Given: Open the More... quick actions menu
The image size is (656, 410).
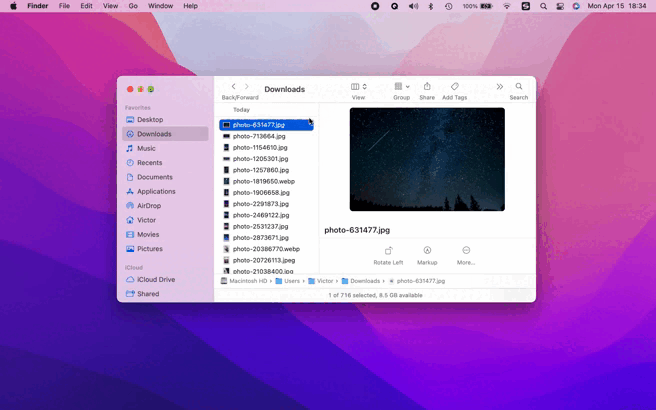Looking at the screenshot, I should coord(466,256).
